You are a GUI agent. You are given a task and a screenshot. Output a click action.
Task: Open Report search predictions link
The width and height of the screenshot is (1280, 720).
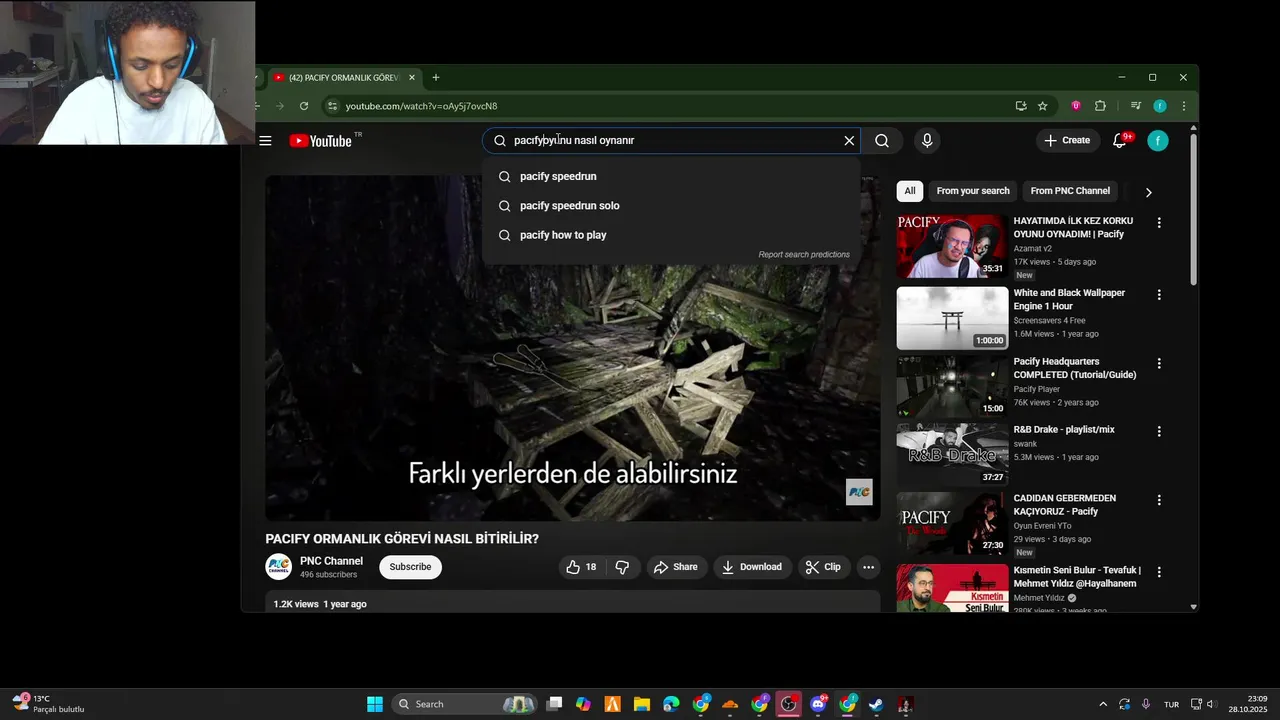point(804,255)
